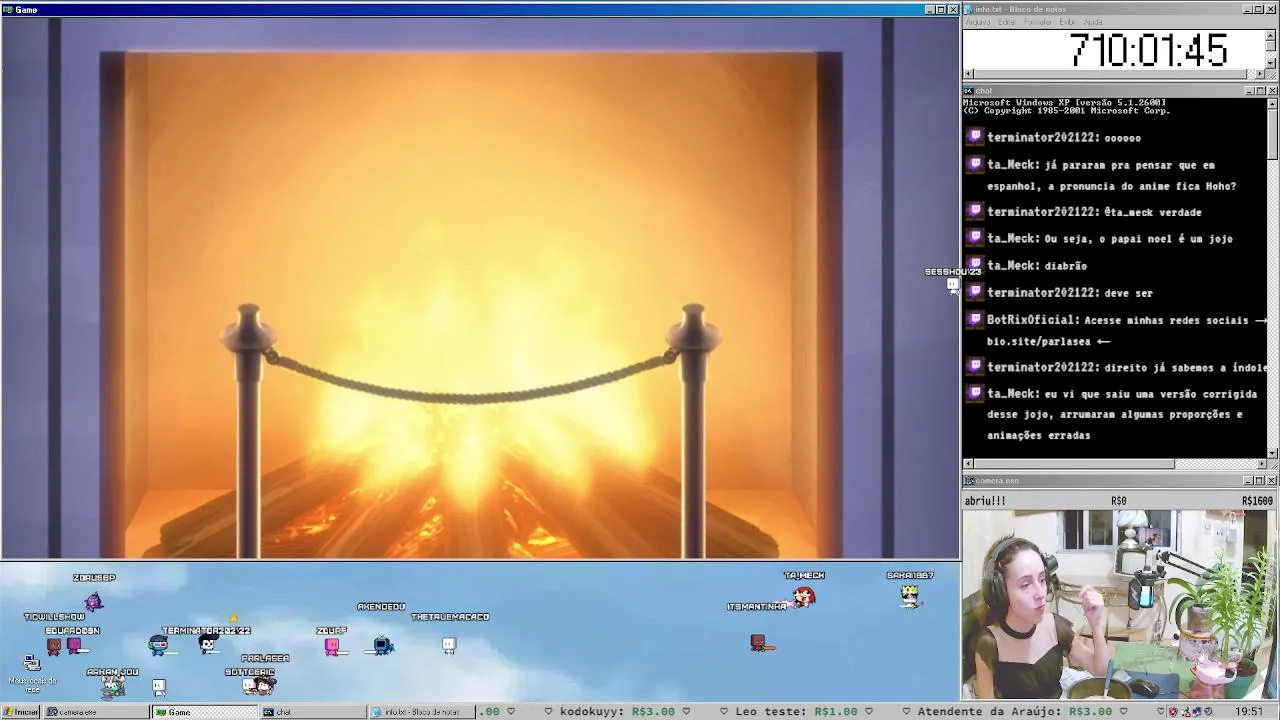Click the SAKA1987 crowned avatar character
Viewport: 1280px width, 720px height.
909,596
